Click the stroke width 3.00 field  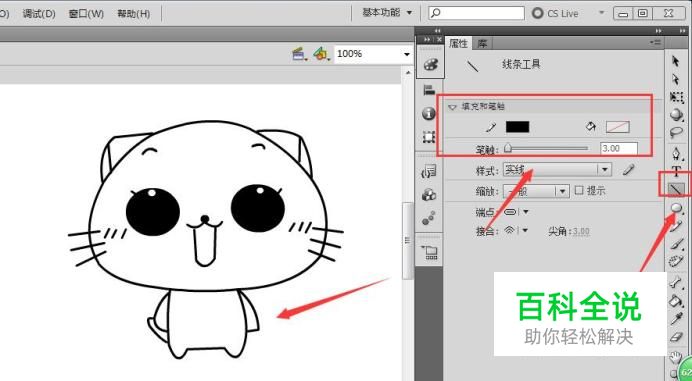(x=619, y=149)
